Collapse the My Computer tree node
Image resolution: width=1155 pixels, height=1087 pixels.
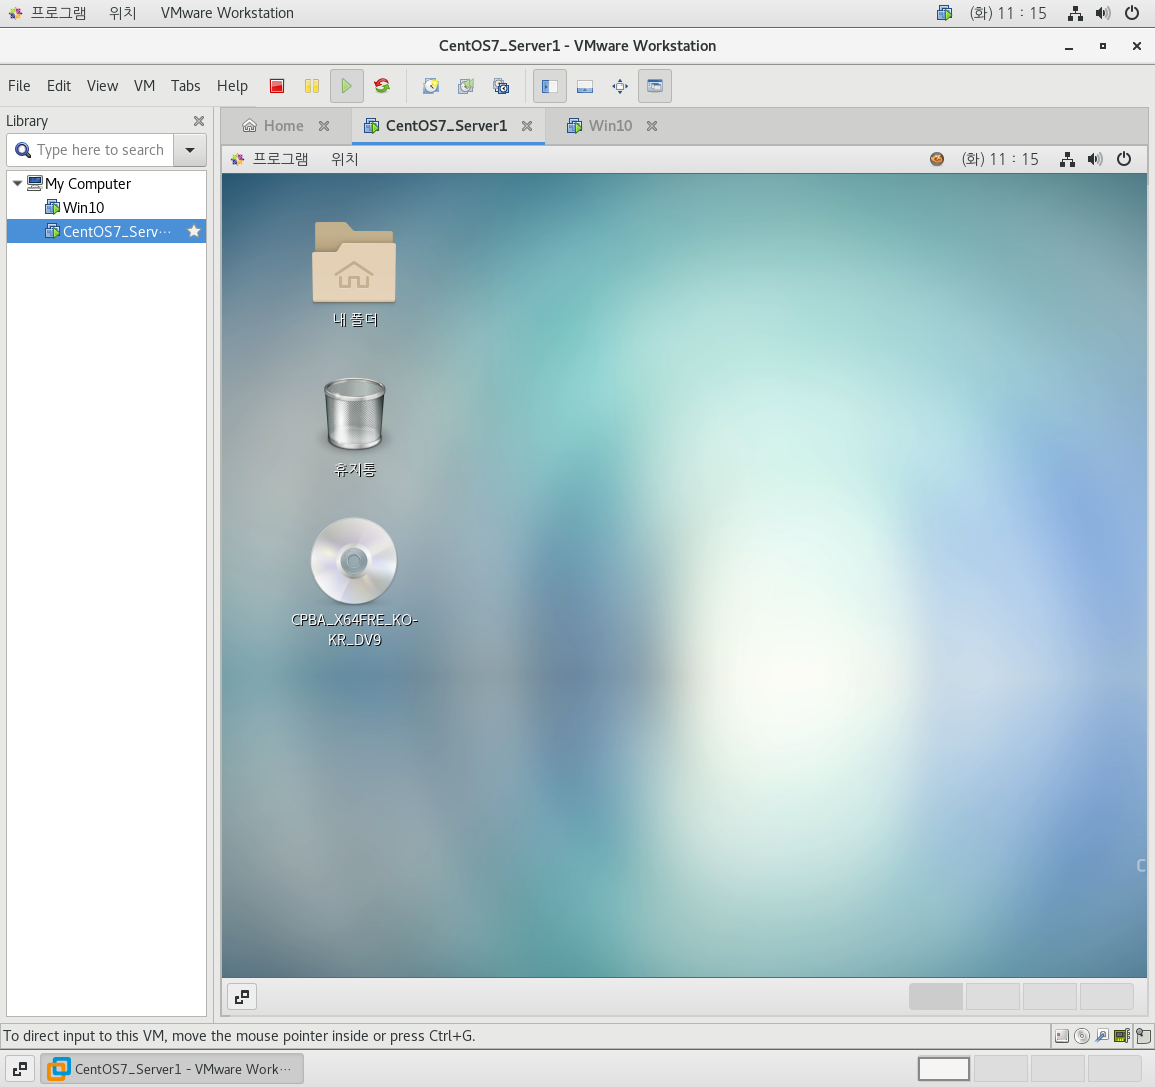pos(17,183)
